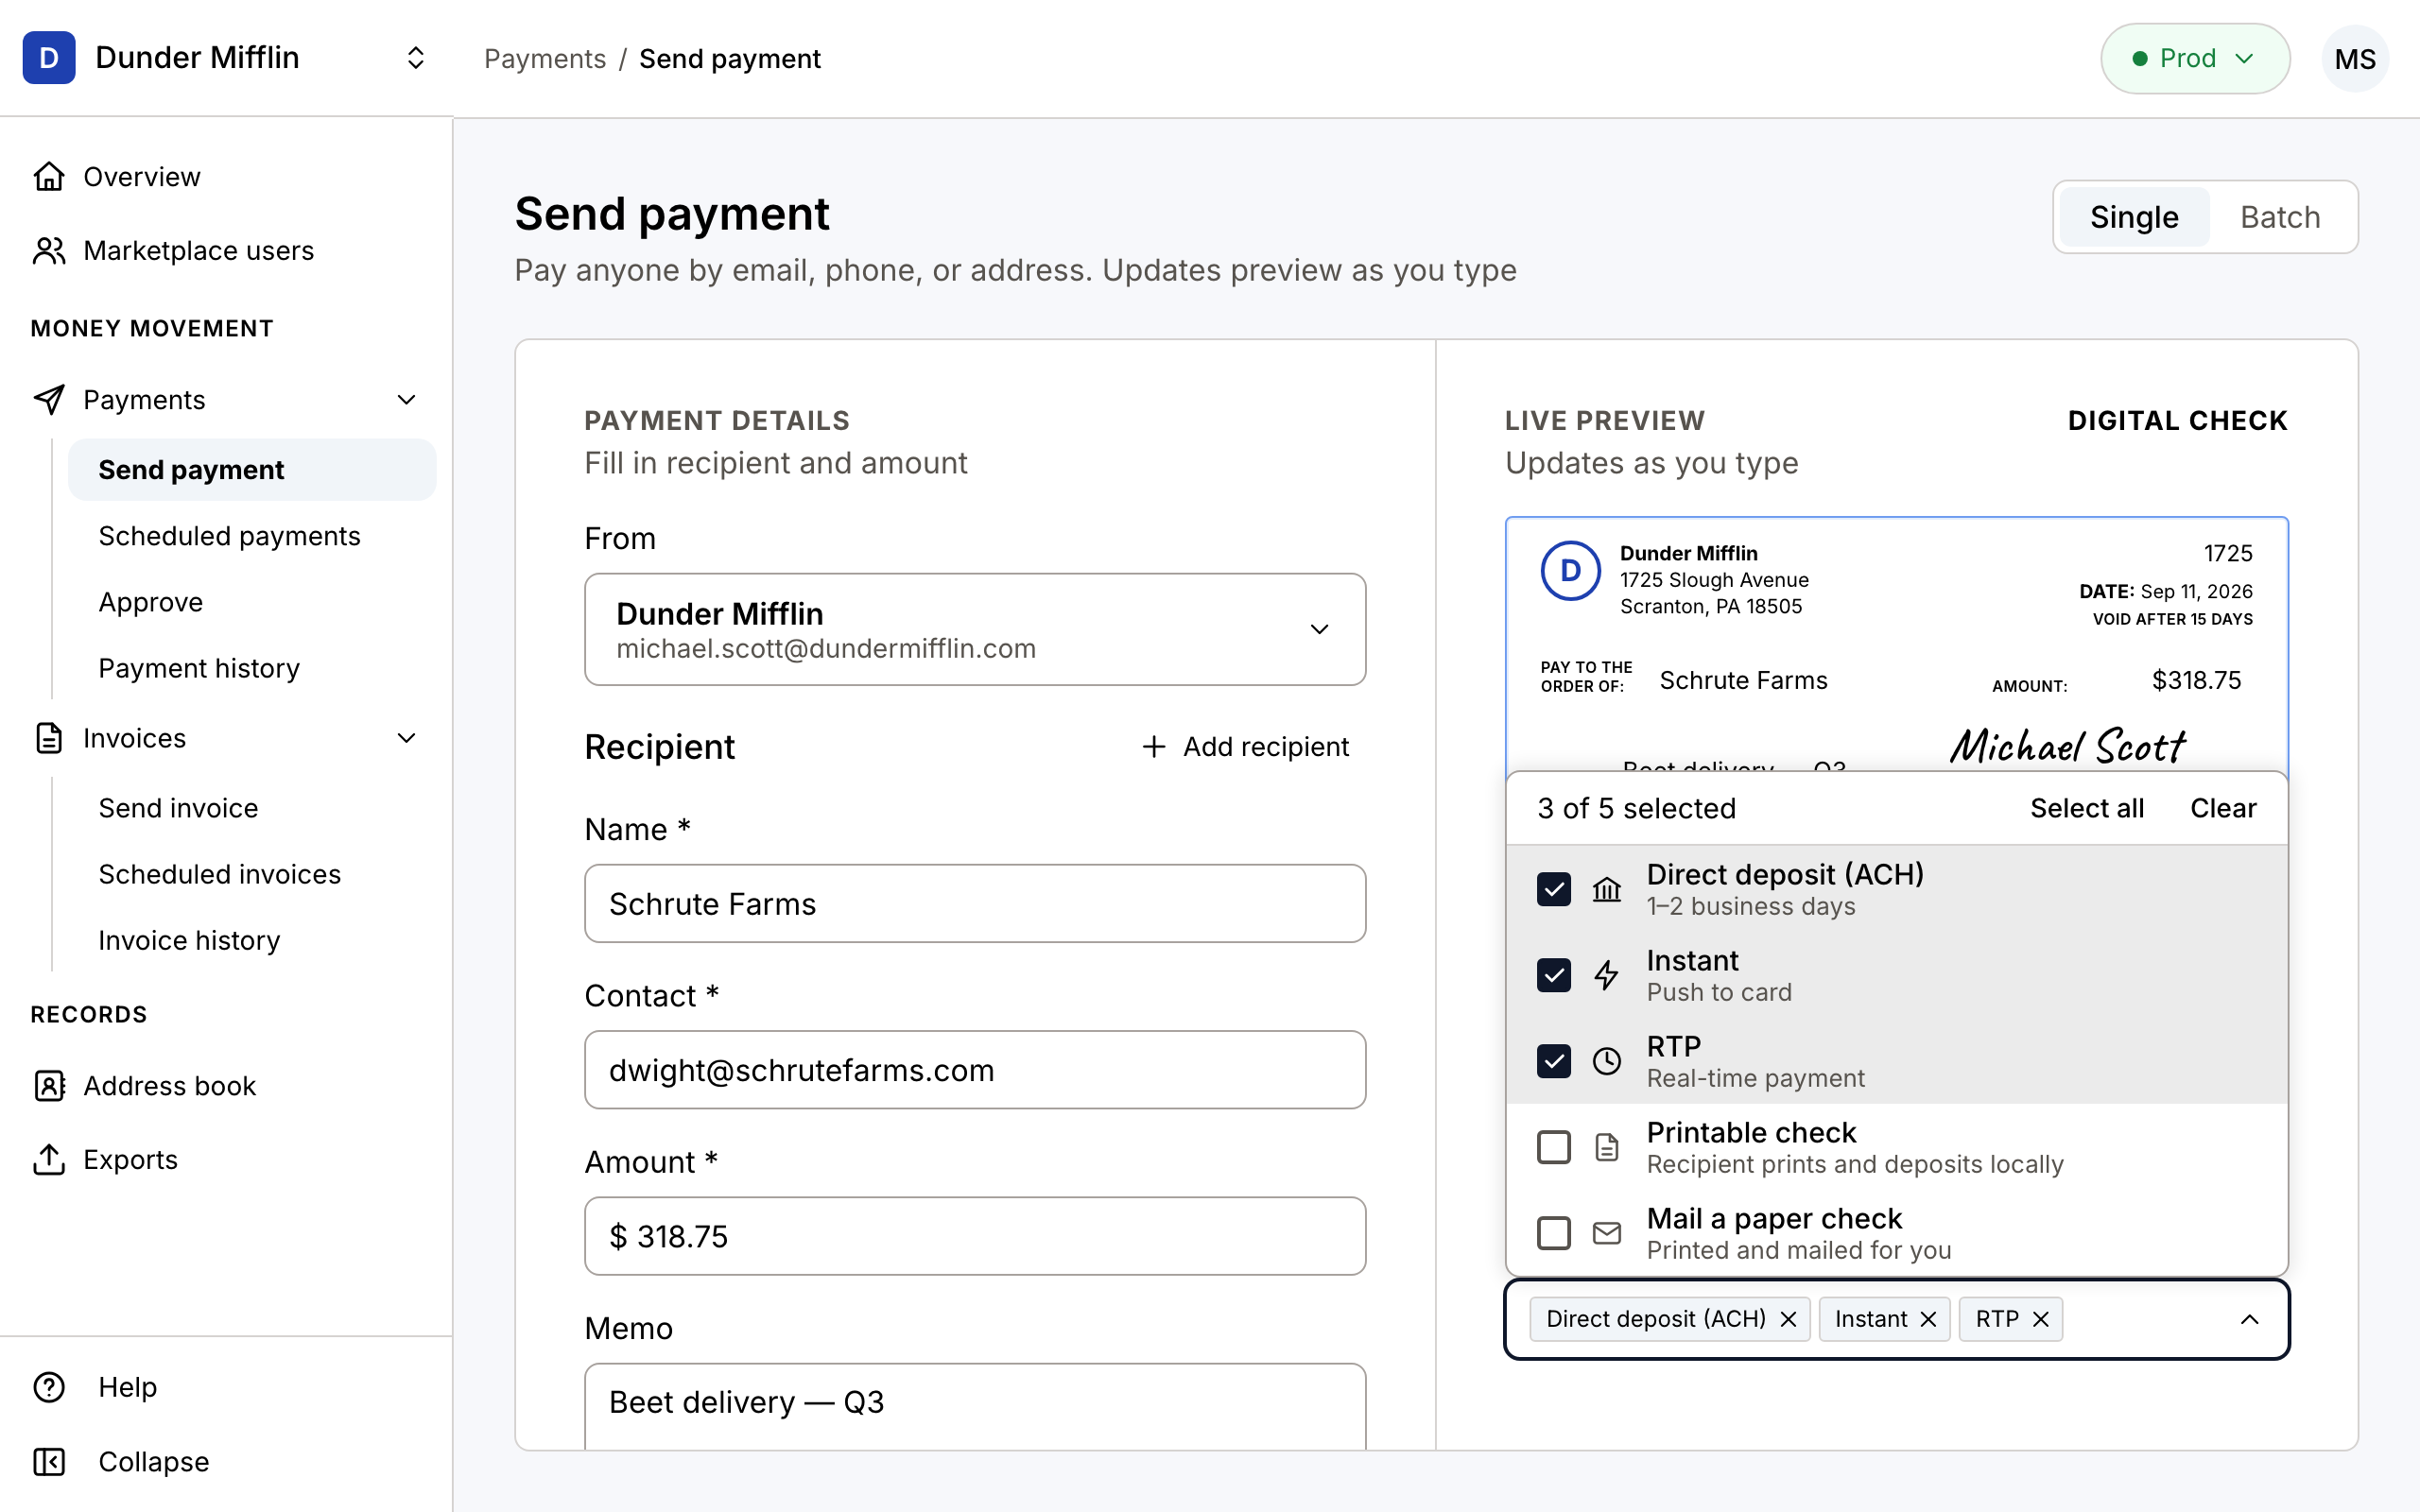Click the Exports upload icon

point(49,1160)
